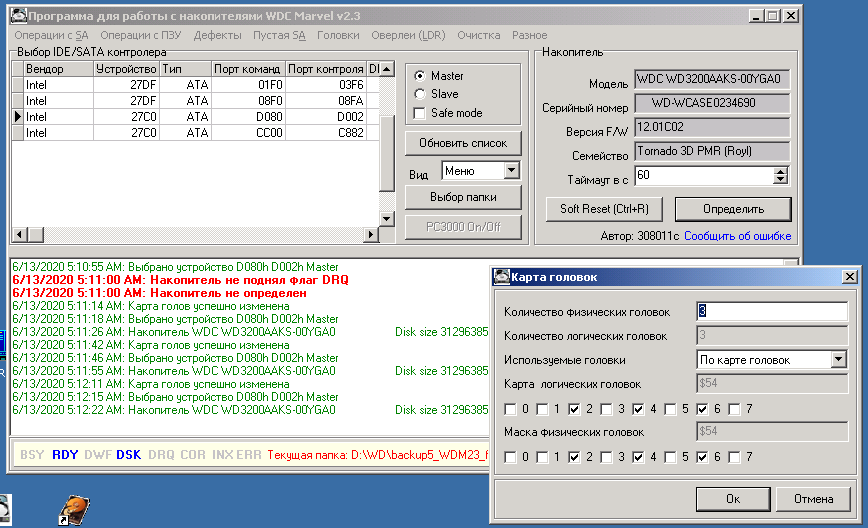
Task: Open the Сообщить об ошибке link
Action: pyautogui.click(x=738, y=236)
